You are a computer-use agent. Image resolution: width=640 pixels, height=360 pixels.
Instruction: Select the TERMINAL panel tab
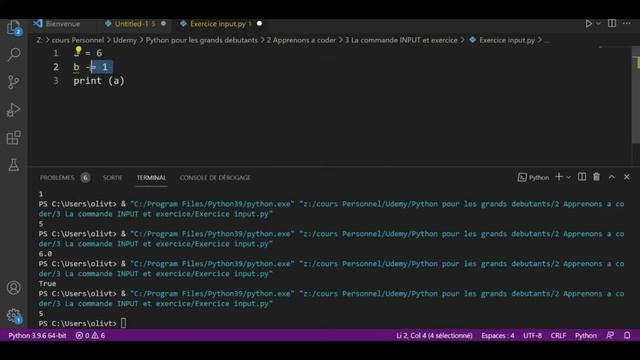coord(151,178)
